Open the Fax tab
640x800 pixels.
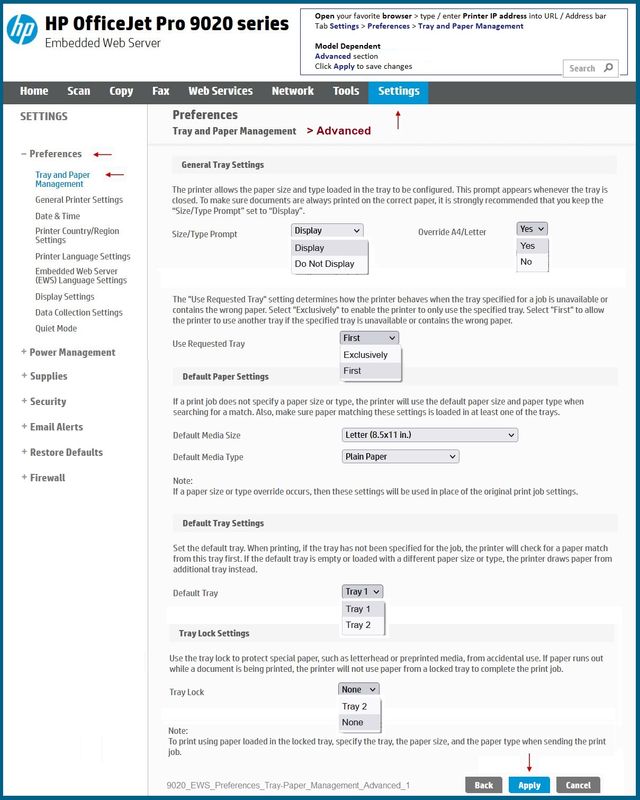(161, 91)
